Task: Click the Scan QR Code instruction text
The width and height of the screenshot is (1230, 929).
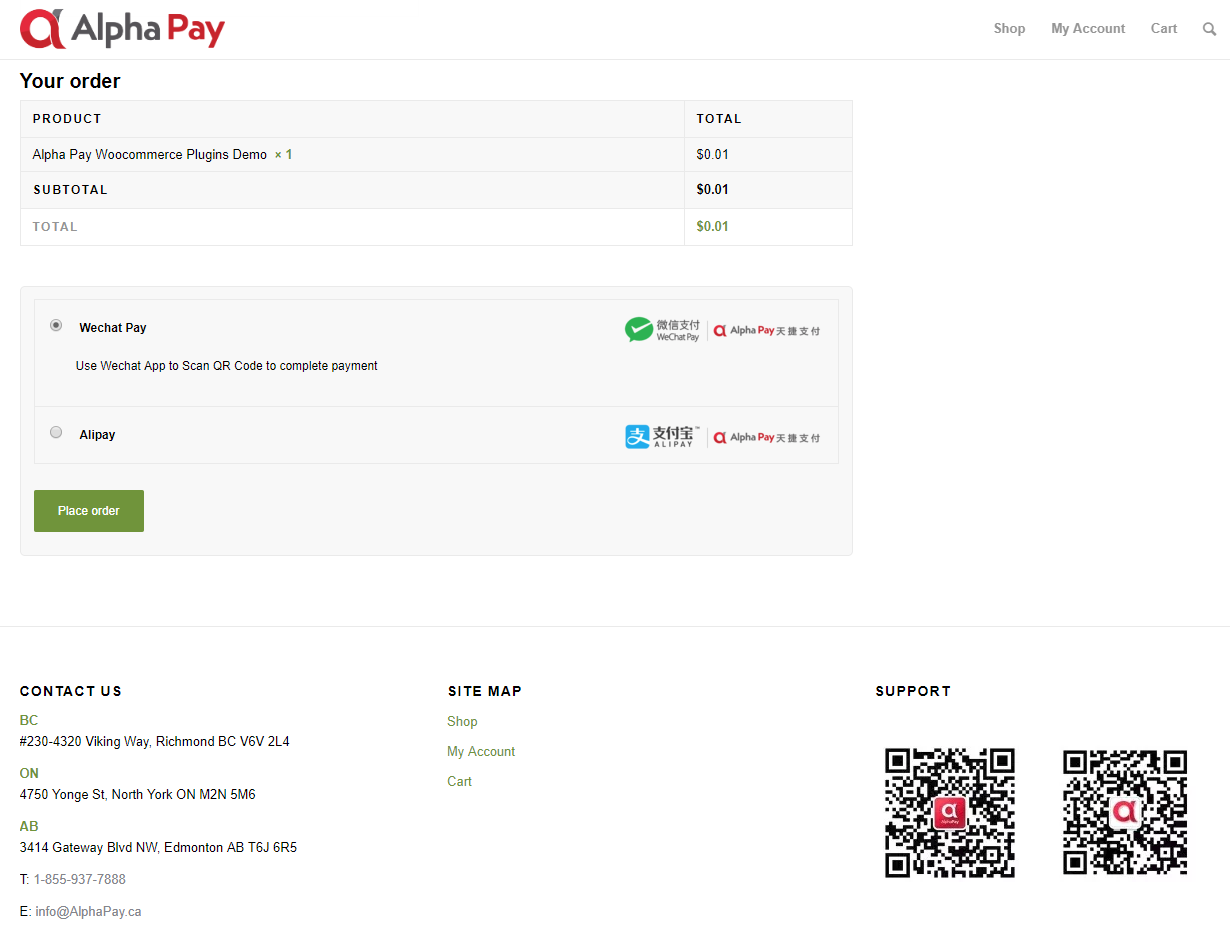Action: tap(227, 366)
